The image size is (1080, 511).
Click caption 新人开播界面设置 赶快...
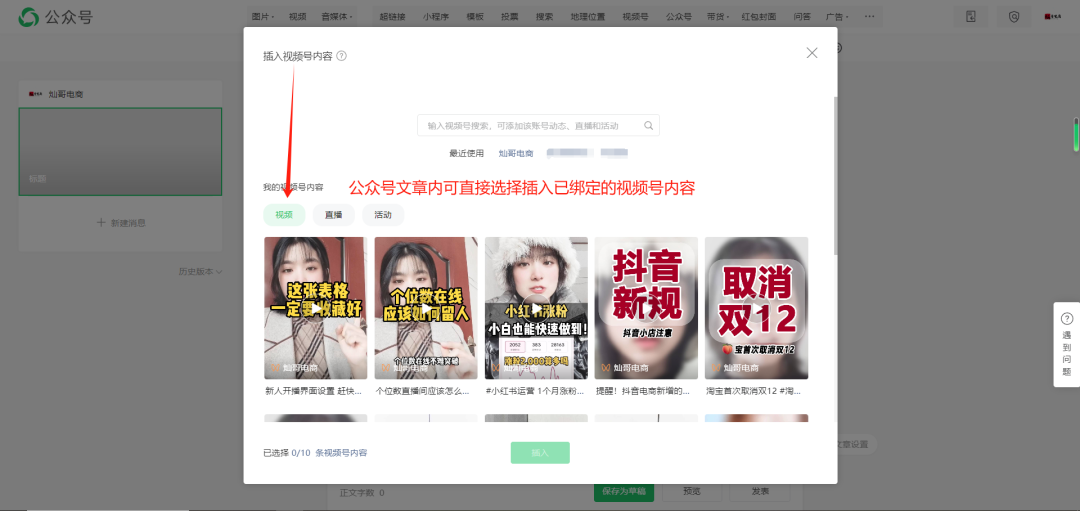(x=313, y=391)
